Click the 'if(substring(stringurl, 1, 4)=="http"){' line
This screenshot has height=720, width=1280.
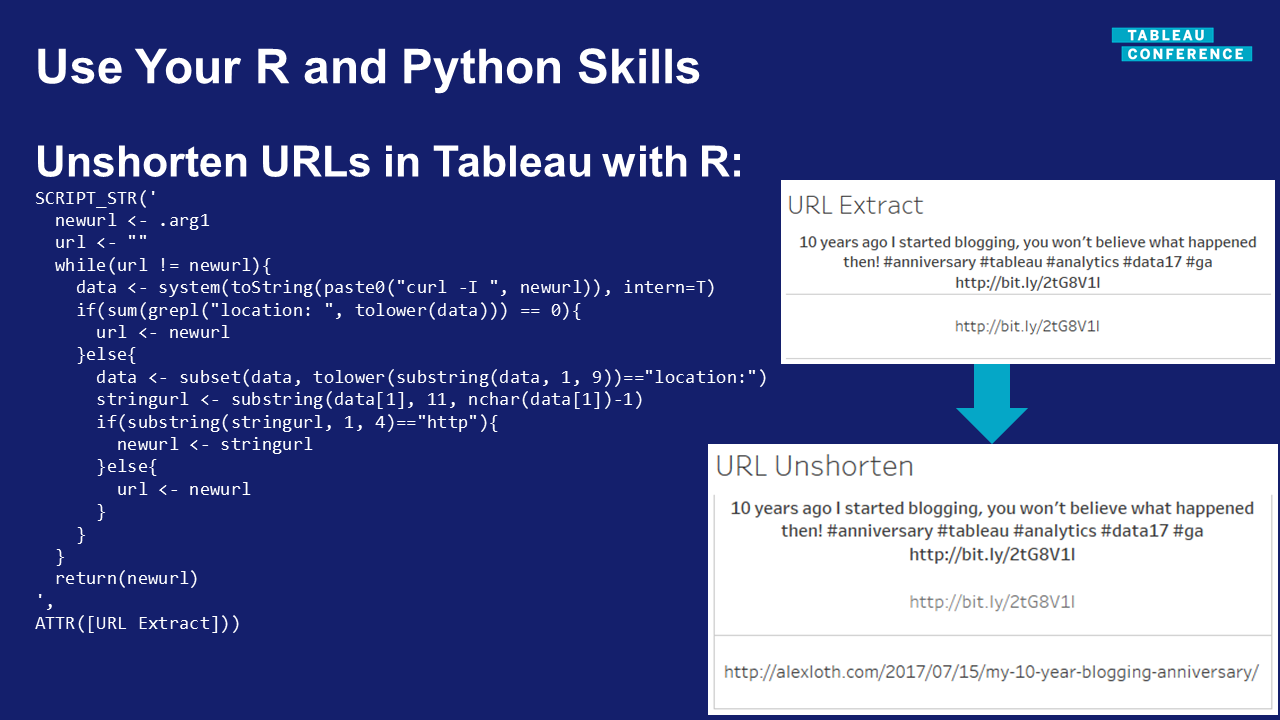click(297, 422)
